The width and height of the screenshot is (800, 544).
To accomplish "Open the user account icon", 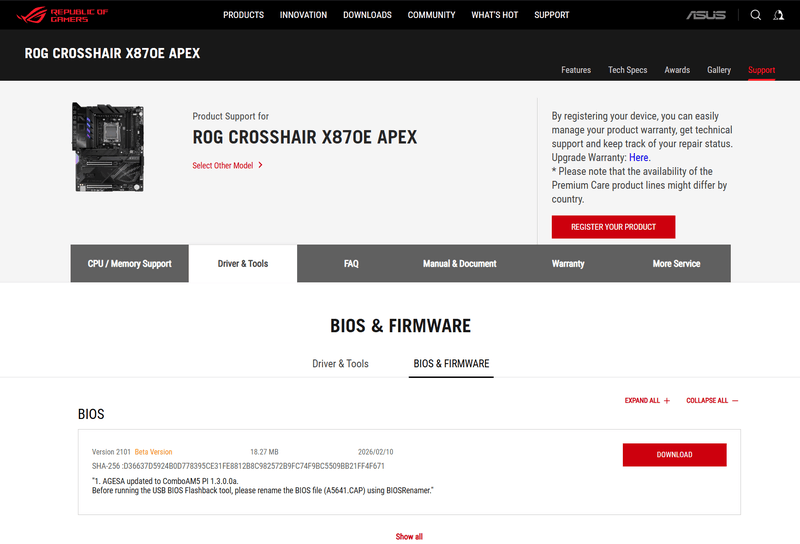I will 779,15.
